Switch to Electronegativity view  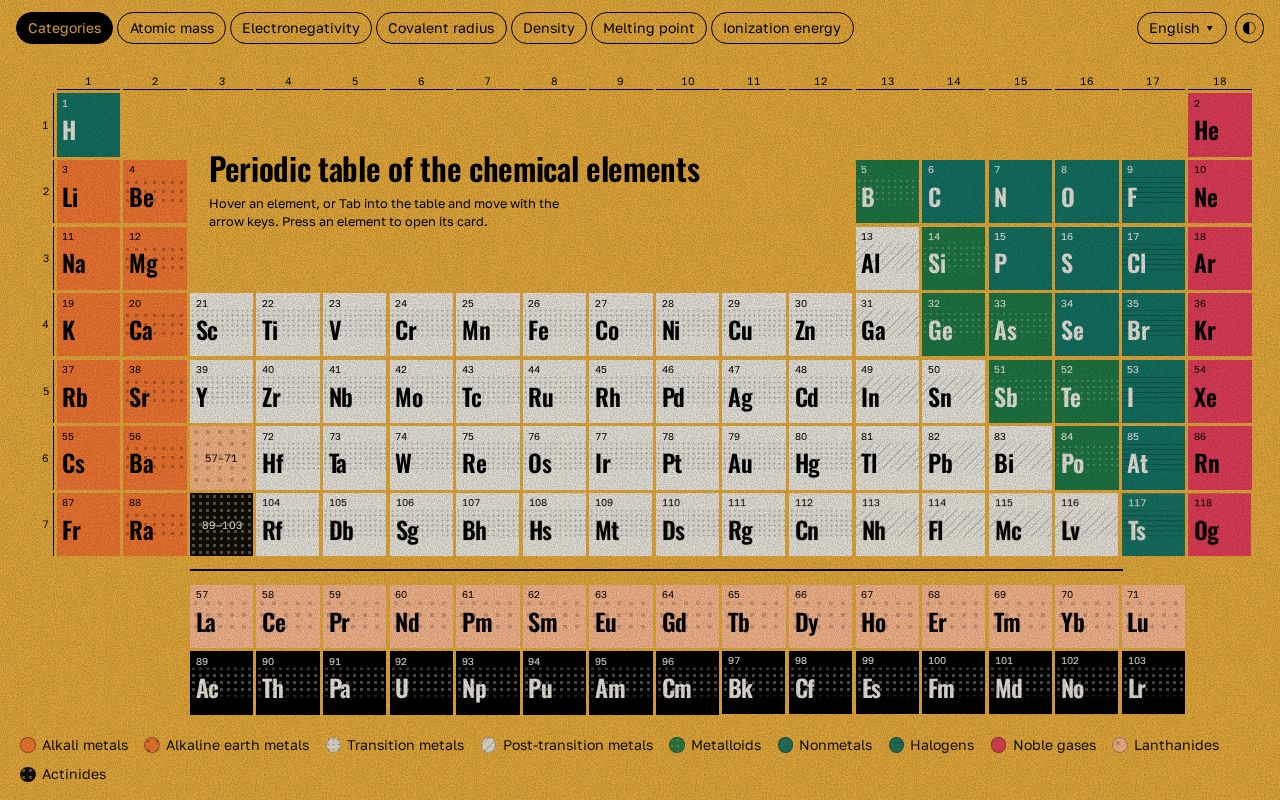[301, 28]
